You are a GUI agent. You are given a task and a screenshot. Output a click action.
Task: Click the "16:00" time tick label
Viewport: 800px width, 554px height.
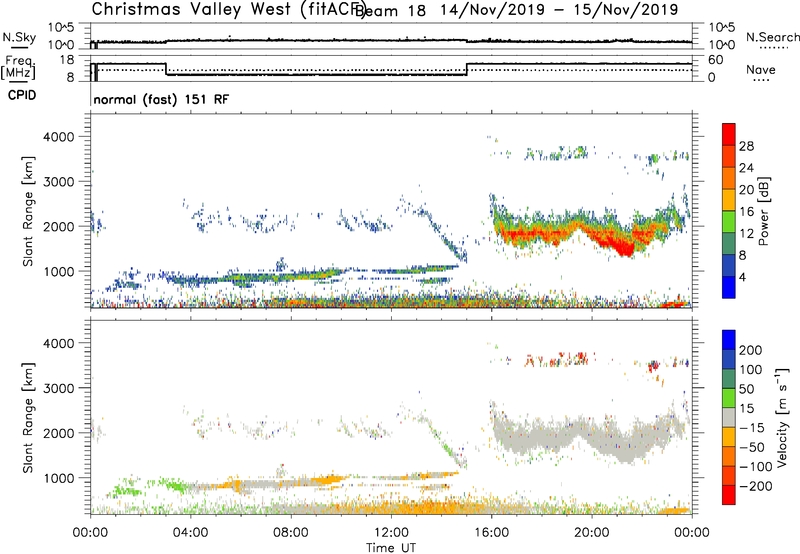click(x=491, y=533)
